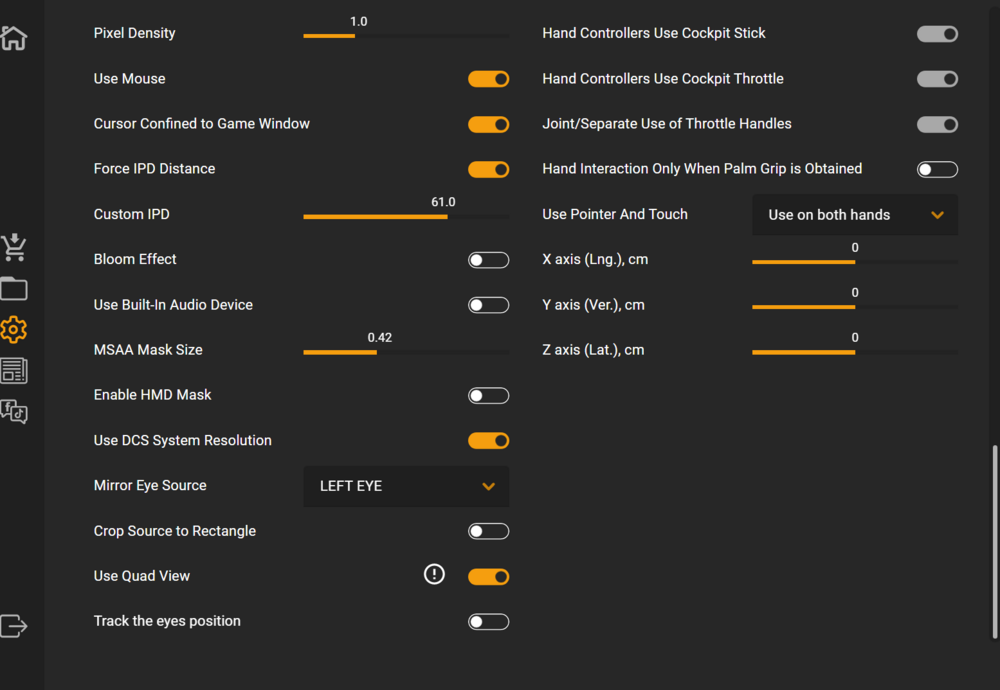The width and height of the screenshot is (1000, 690).
Task: Click the Use Quad View warning icon
Action: pyautogui.click(x=434, y=574)
